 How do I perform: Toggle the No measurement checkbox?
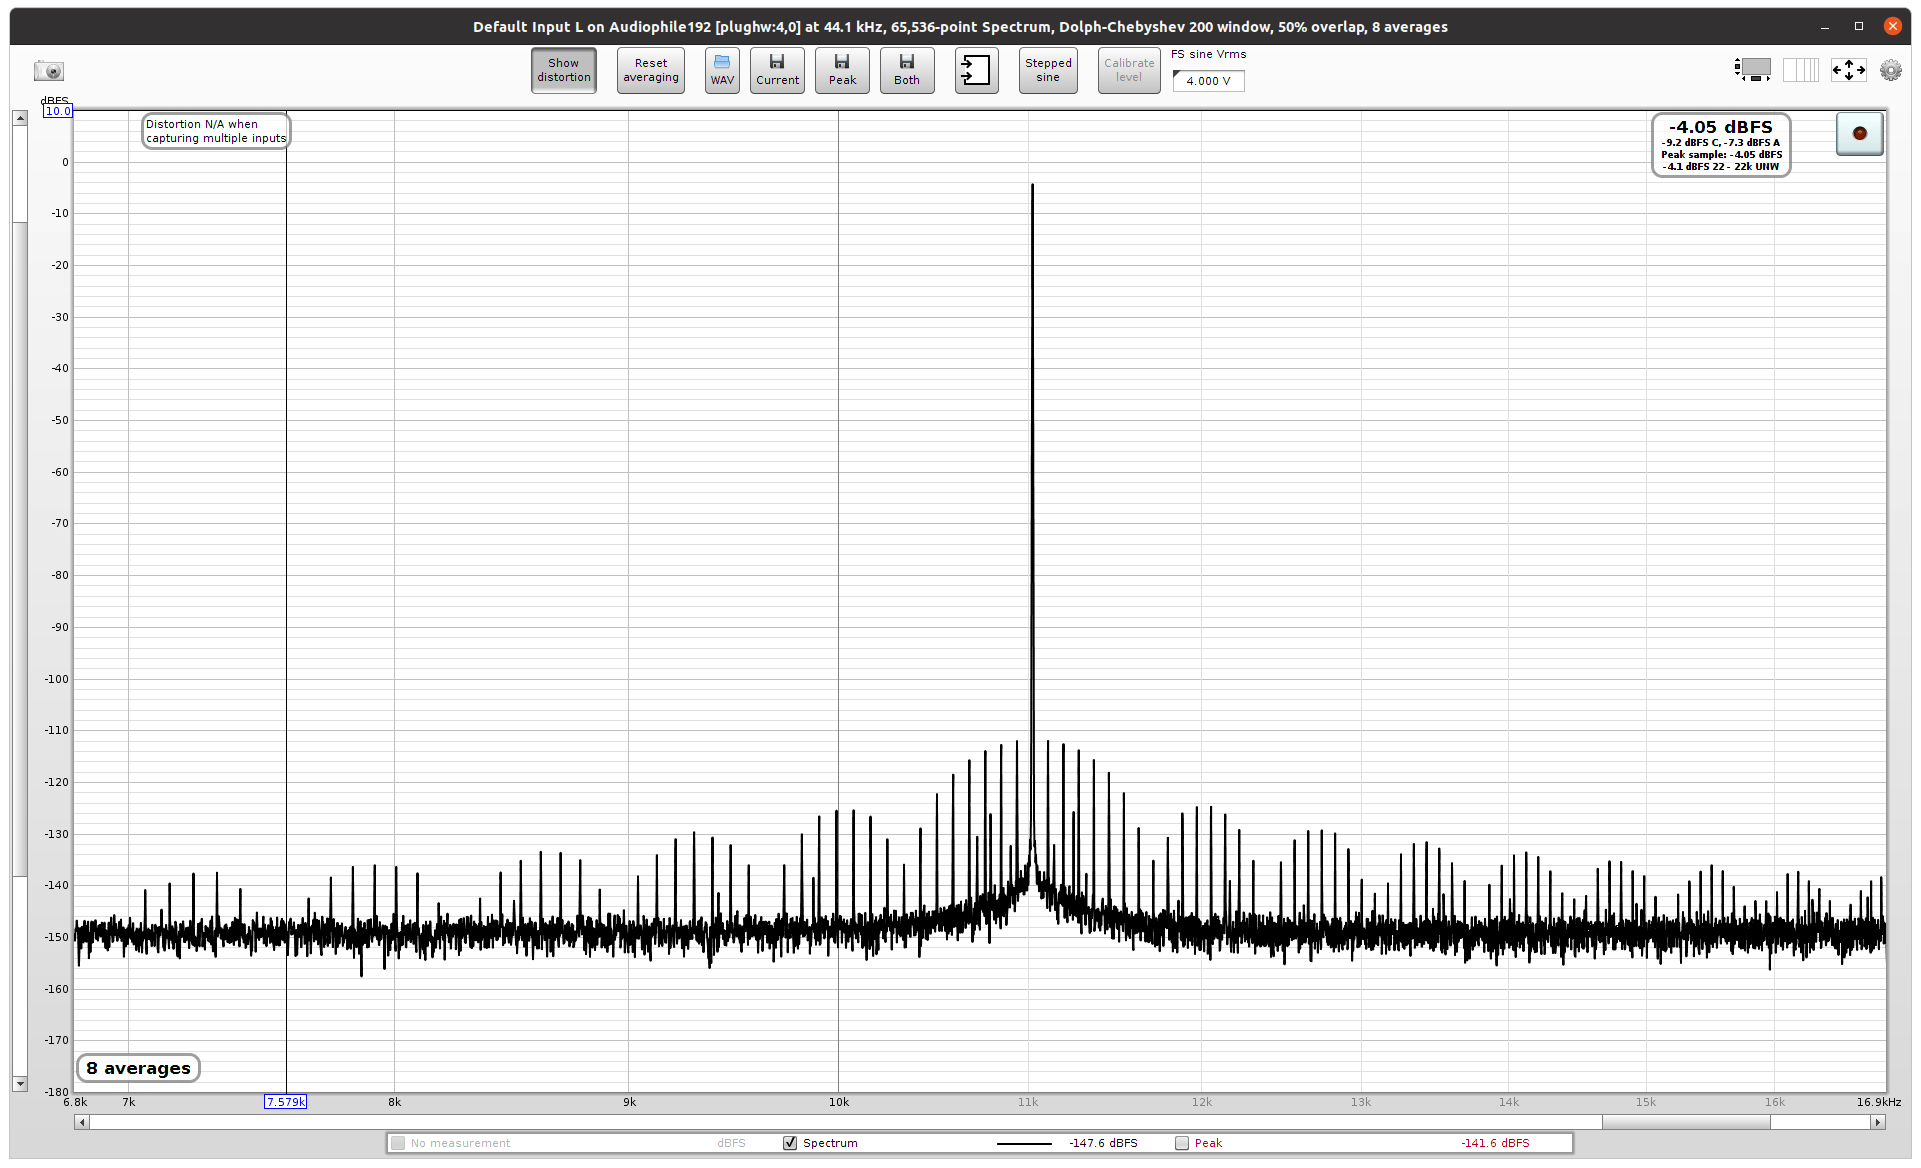[x=398, y=1143]
